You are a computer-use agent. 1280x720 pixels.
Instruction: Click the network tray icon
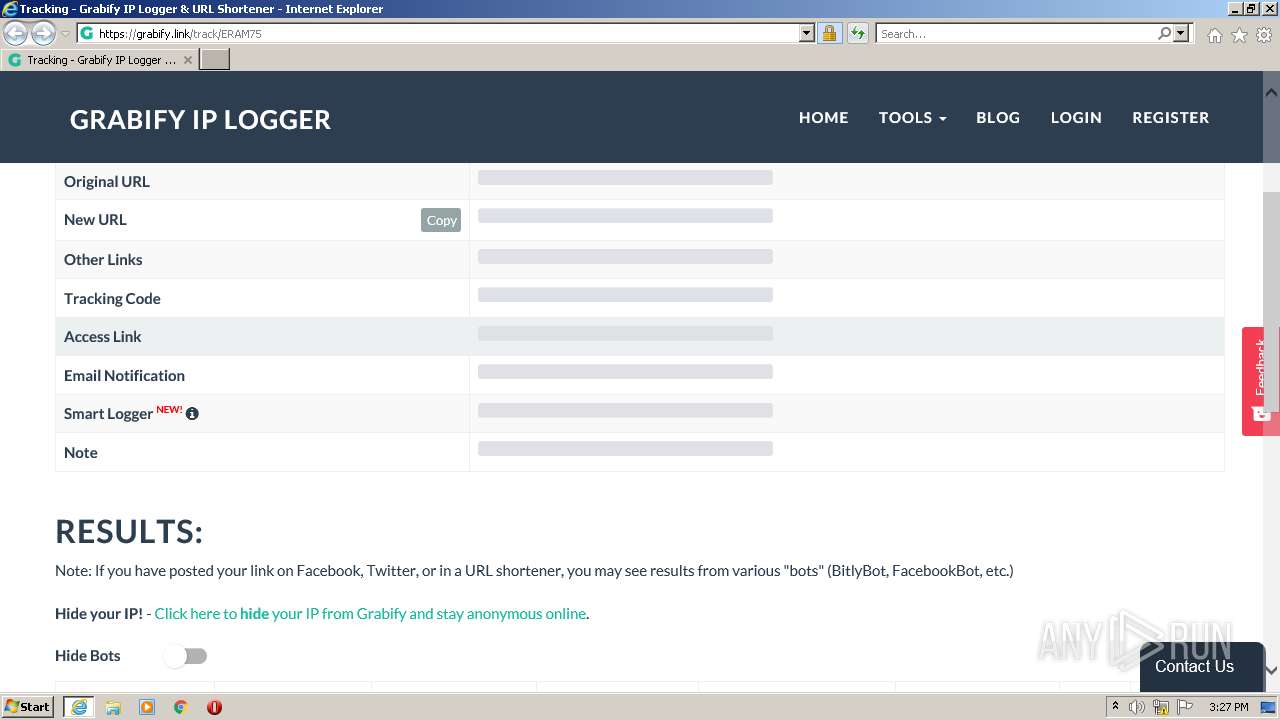click(1161, 707)
